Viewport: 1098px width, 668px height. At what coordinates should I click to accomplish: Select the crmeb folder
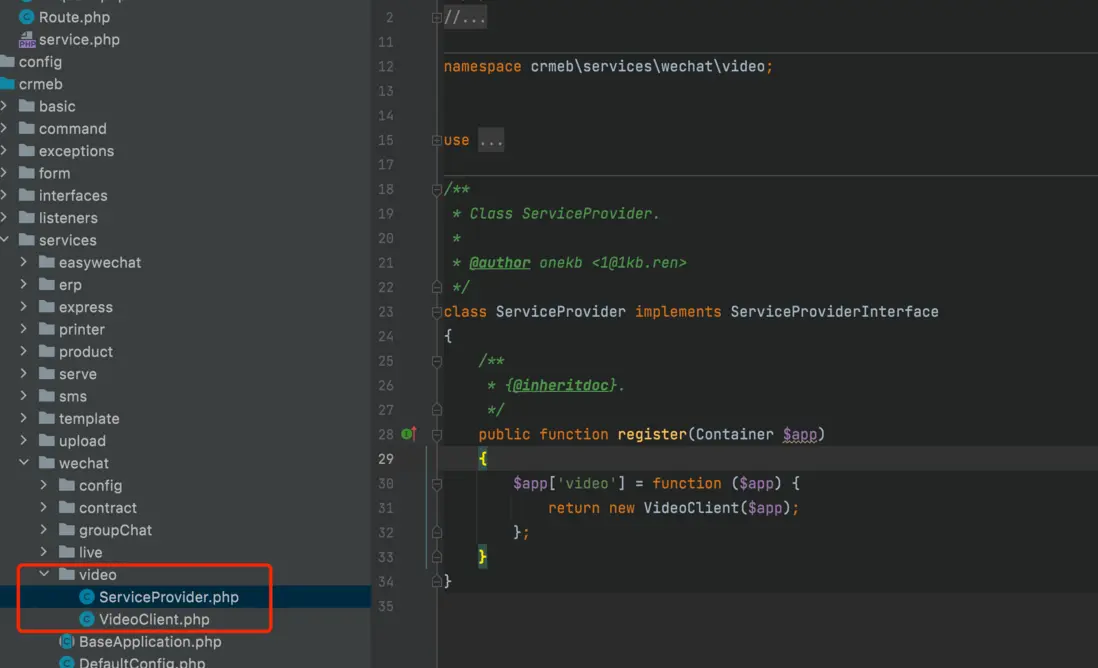pyautogui.click(x=40, y=84)
